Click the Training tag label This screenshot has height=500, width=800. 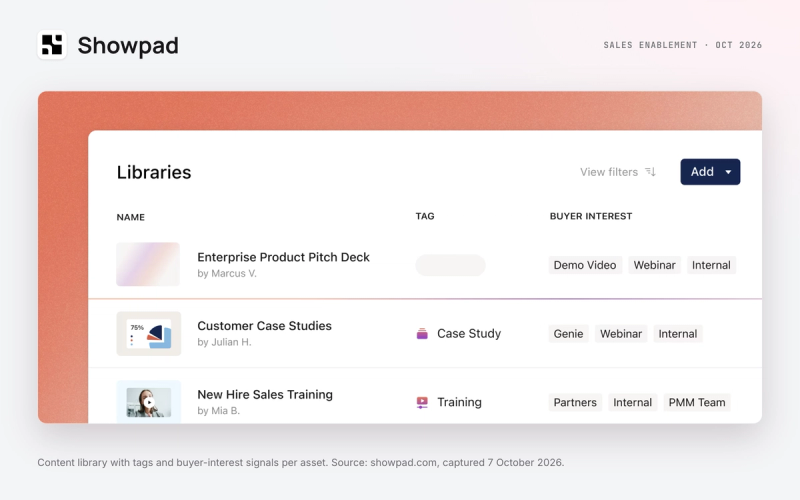tap(459, 403)
